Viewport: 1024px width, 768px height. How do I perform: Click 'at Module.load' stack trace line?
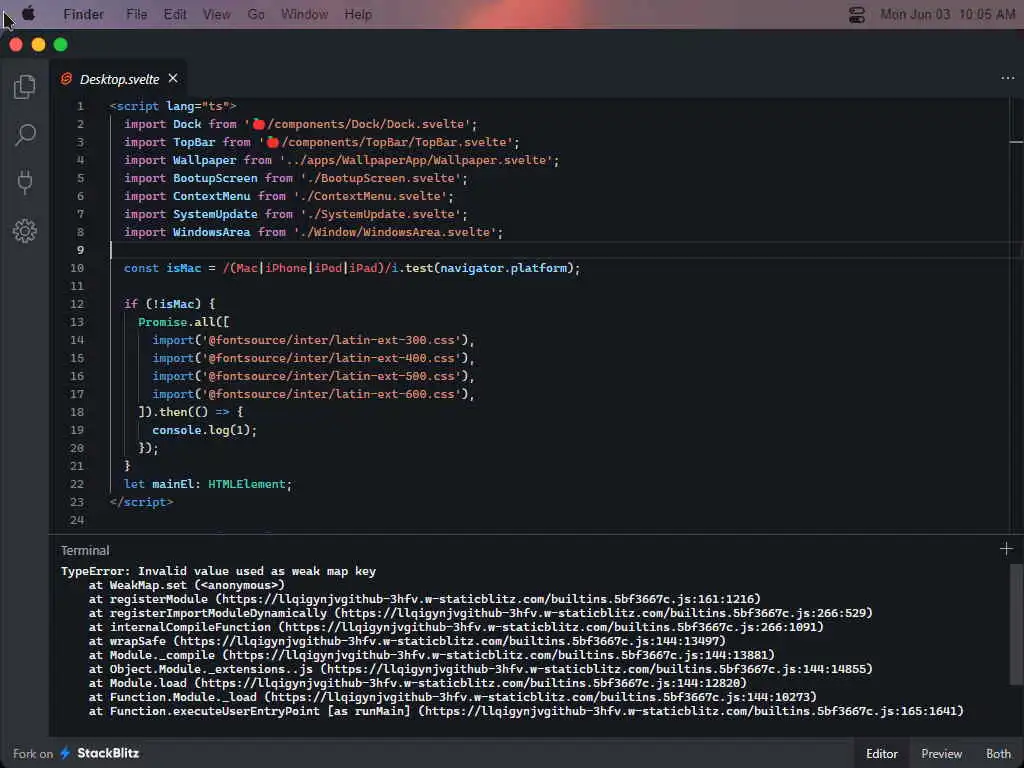tap(418, 682)
